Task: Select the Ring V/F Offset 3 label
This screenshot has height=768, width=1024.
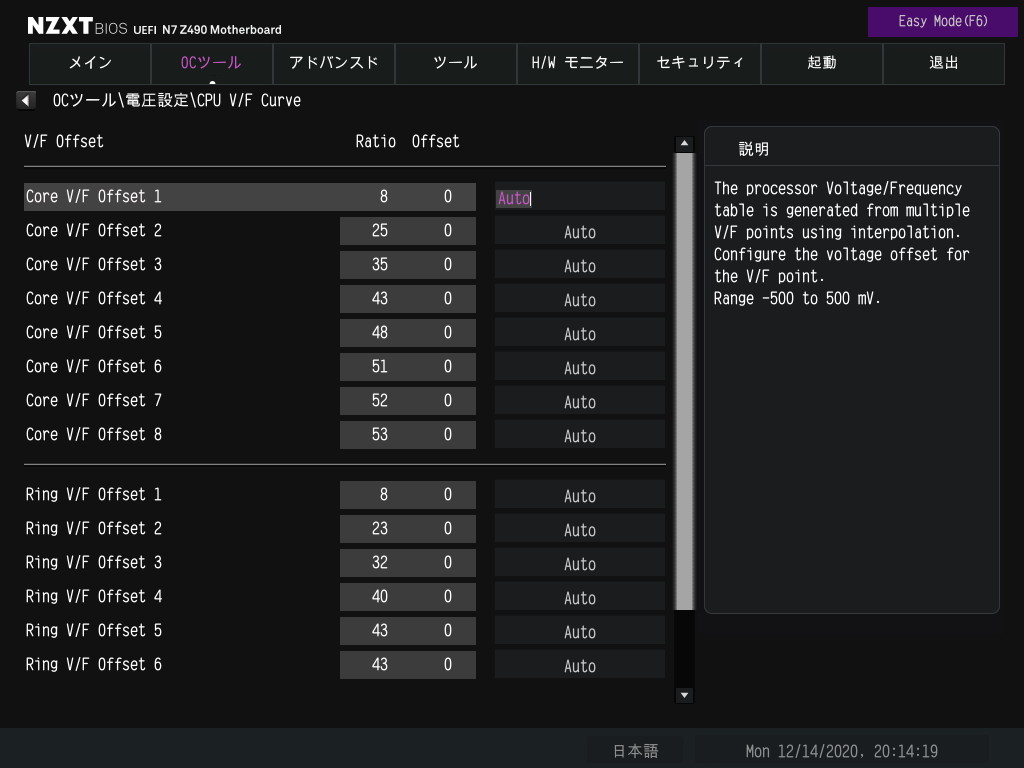Action: click(93, 562)
